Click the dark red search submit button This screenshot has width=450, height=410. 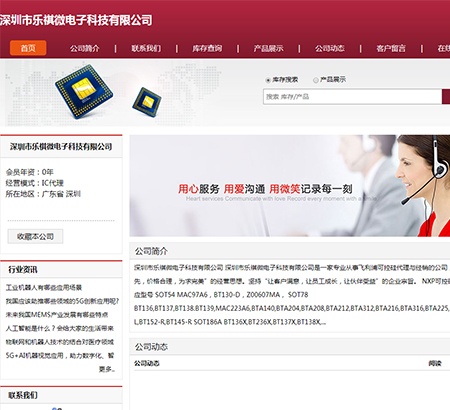point(446,97)
